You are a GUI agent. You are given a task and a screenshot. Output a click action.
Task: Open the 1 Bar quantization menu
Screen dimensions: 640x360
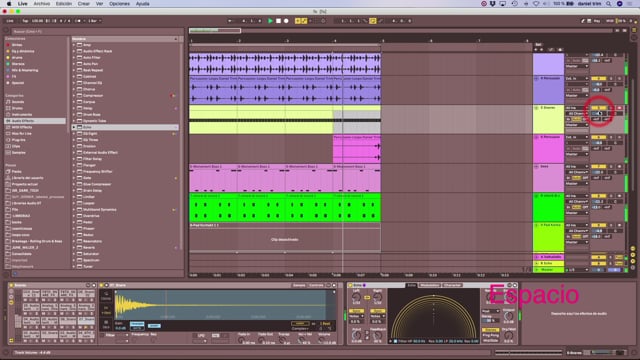(x=94, y=21)
